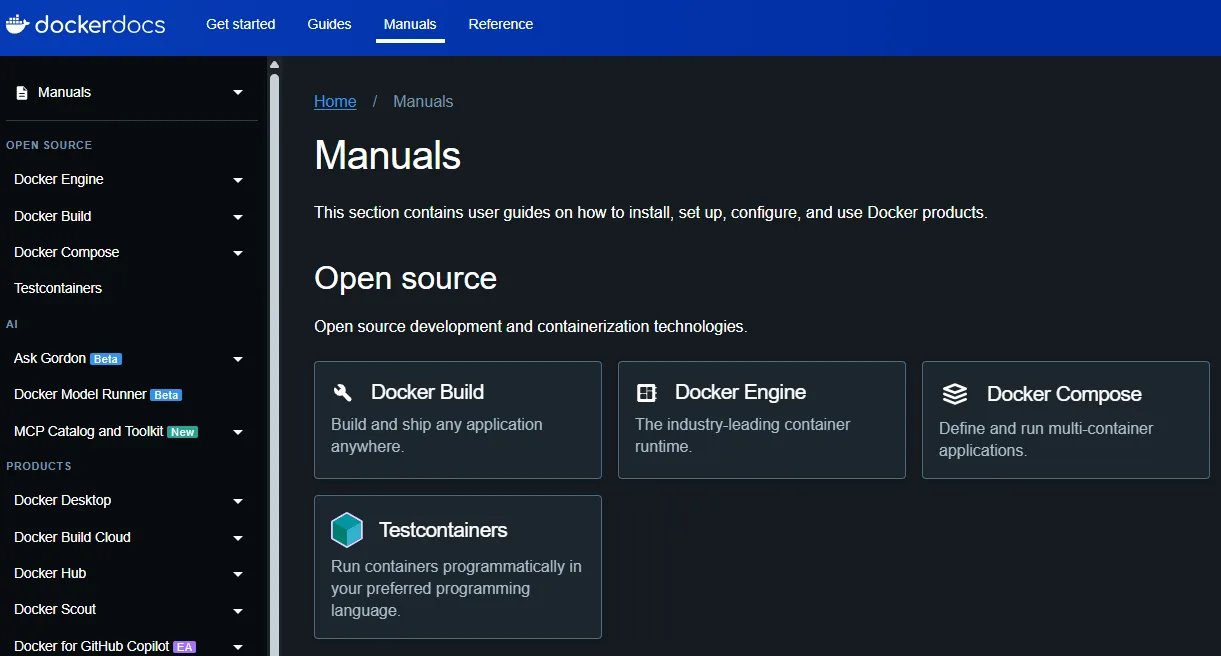The width and height of the screenshot is (1221, 656).
Task: Open the Testcontainers card title
Action: pyautogui.click(x=443, y=530)
